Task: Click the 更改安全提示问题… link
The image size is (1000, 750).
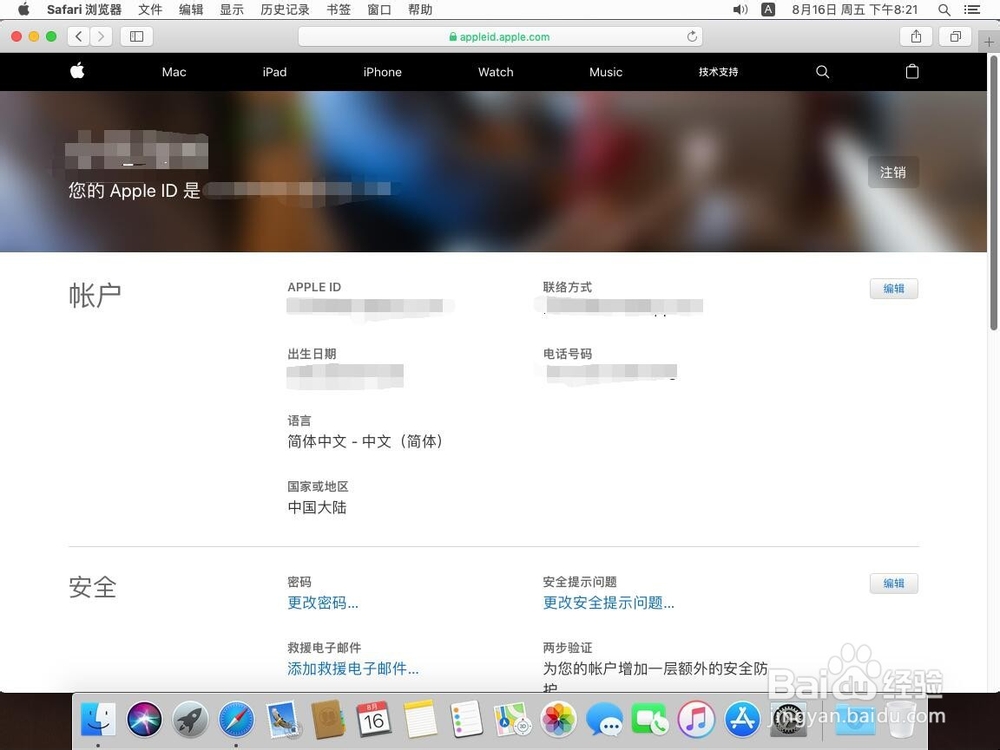Action: coord(608,603)
